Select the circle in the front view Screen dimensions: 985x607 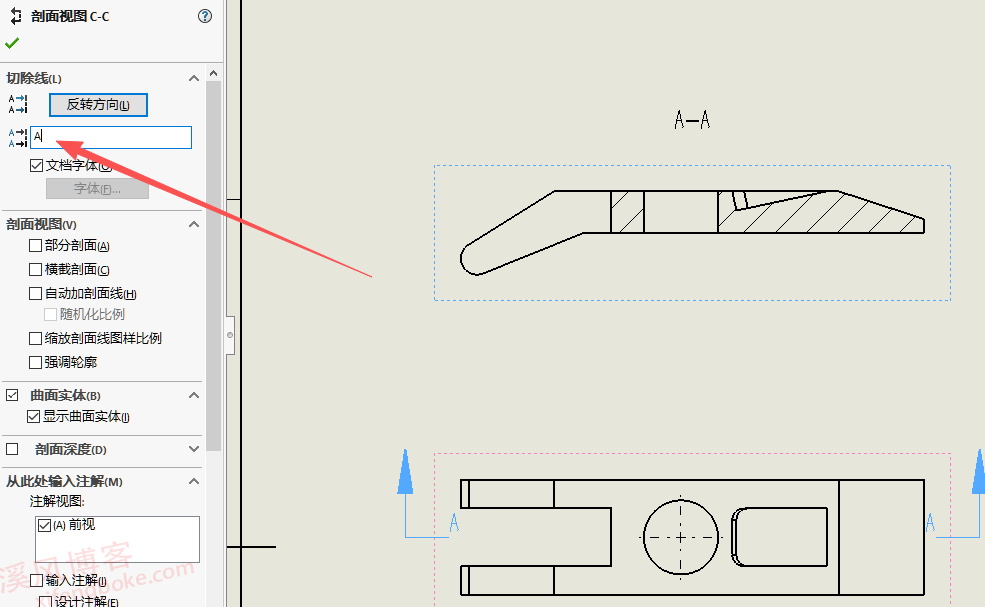(x=681, y=537)
